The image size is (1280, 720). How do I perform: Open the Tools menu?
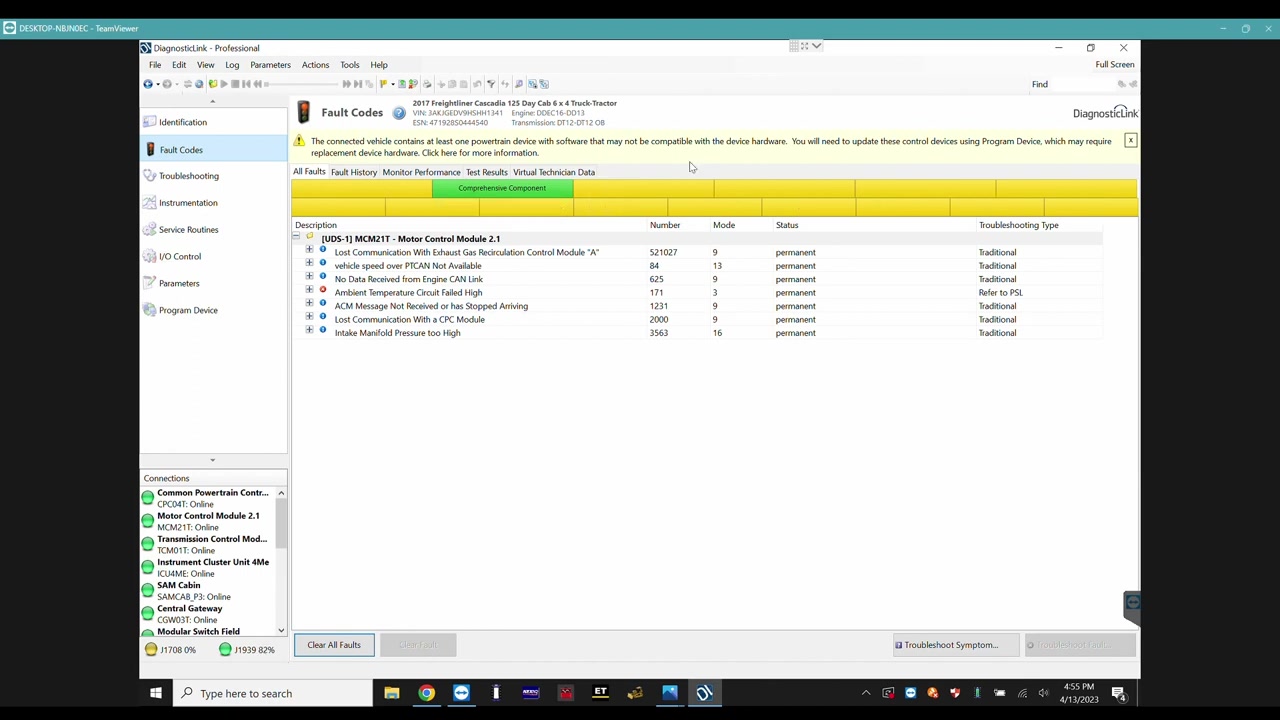click(349, 65)
